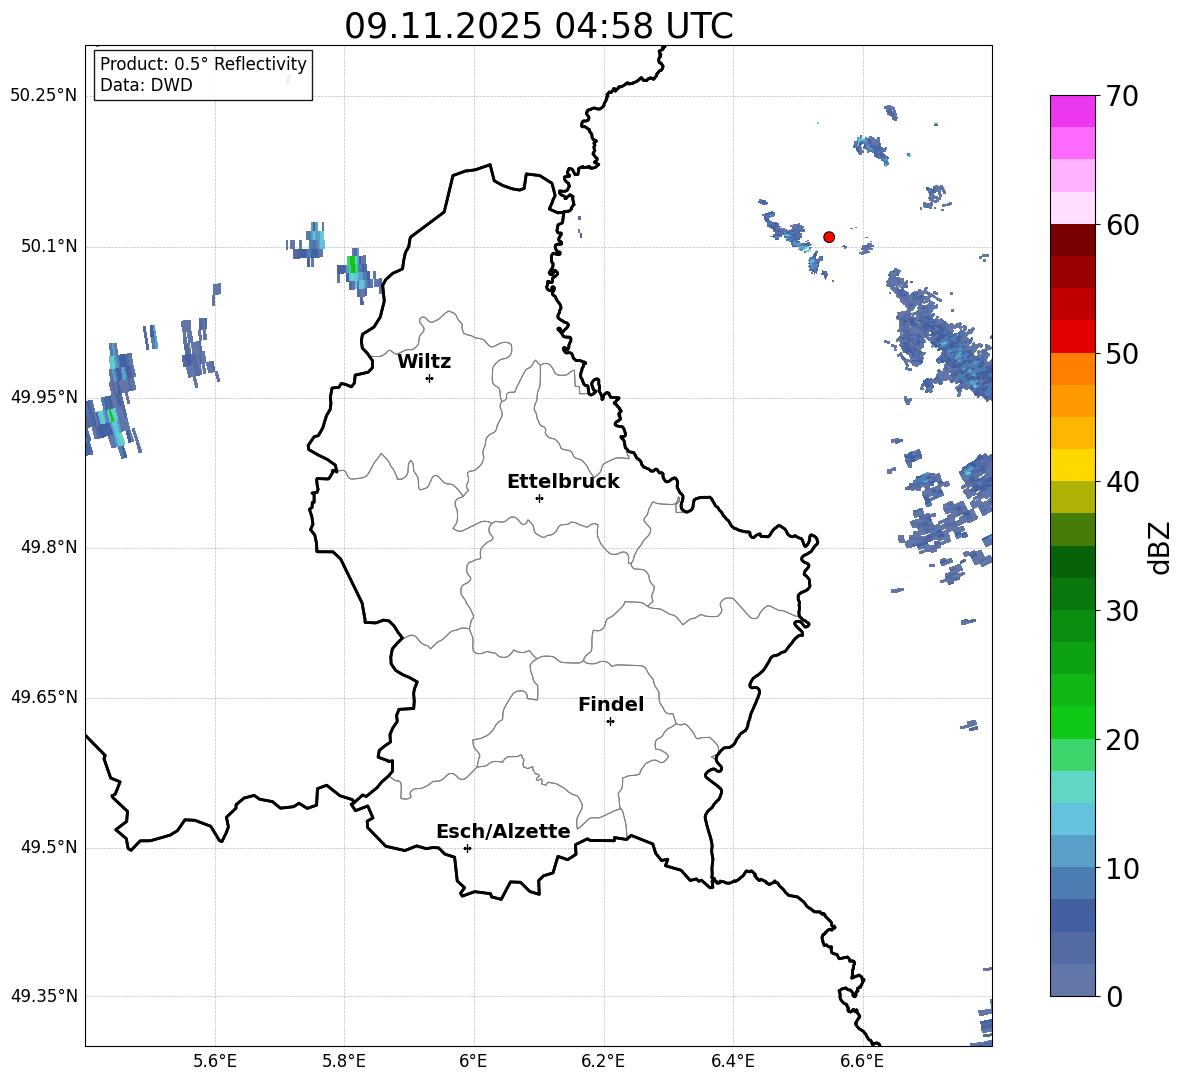
Task: Click the magenta top colorbar segment
Action: click(1072, 111)
